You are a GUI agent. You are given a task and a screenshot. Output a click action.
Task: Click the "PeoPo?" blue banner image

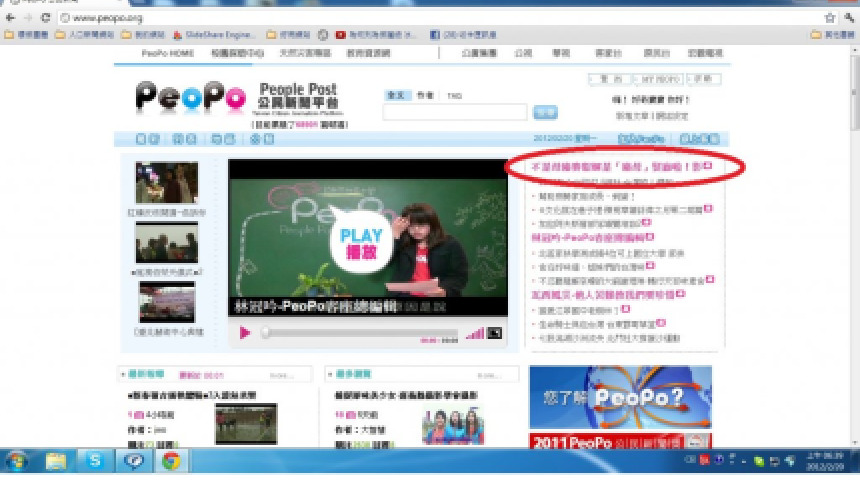(x=620, y=397)
